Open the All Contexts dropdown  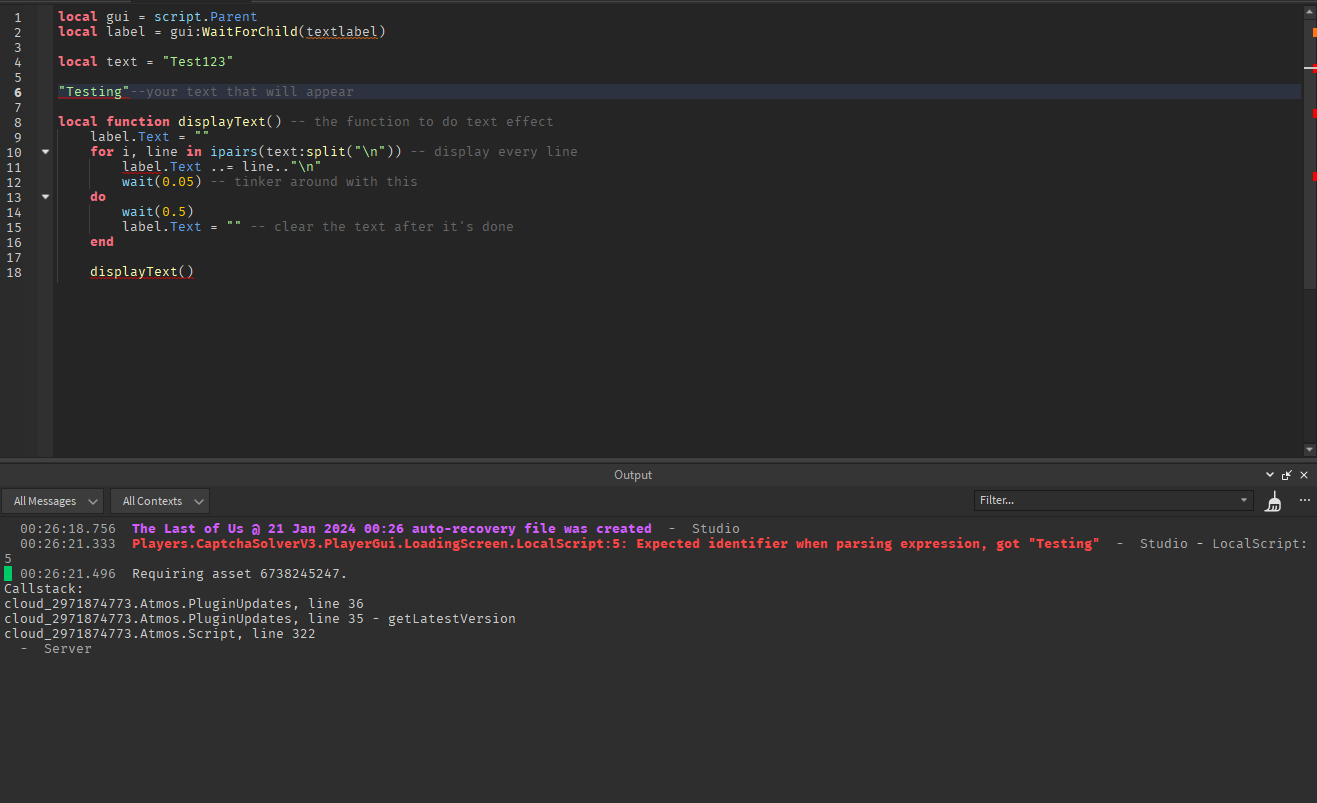click(159, 500)
